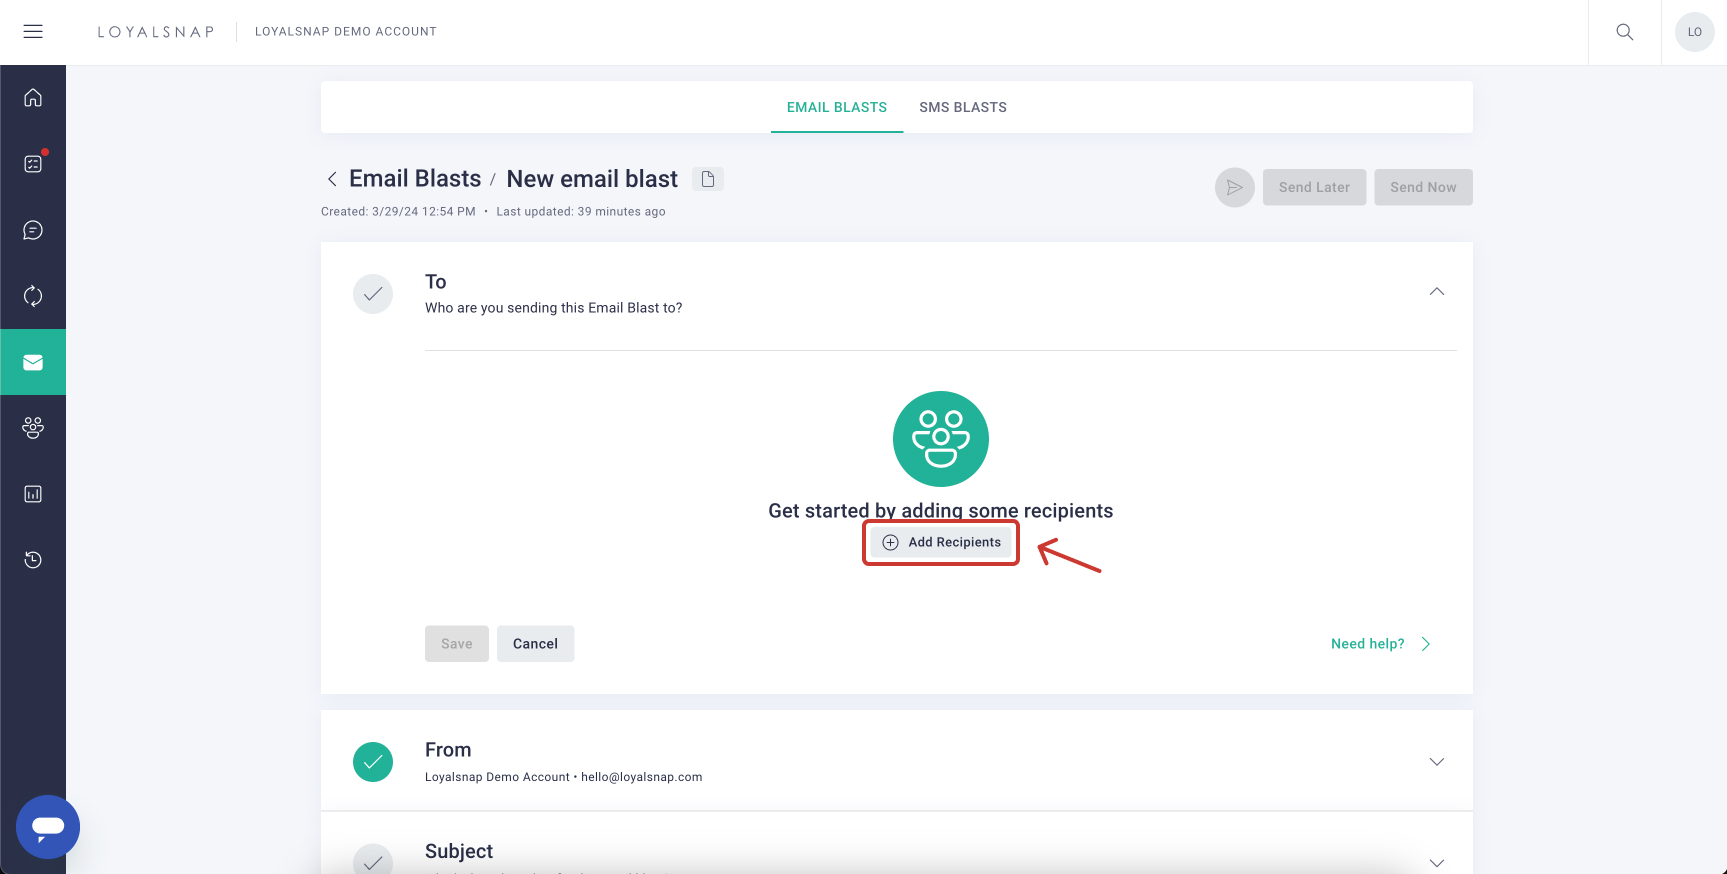Expand the Subject section
Image resolution: width=1727 pixels, height=874 pixels.
[x=1436, y=861]
